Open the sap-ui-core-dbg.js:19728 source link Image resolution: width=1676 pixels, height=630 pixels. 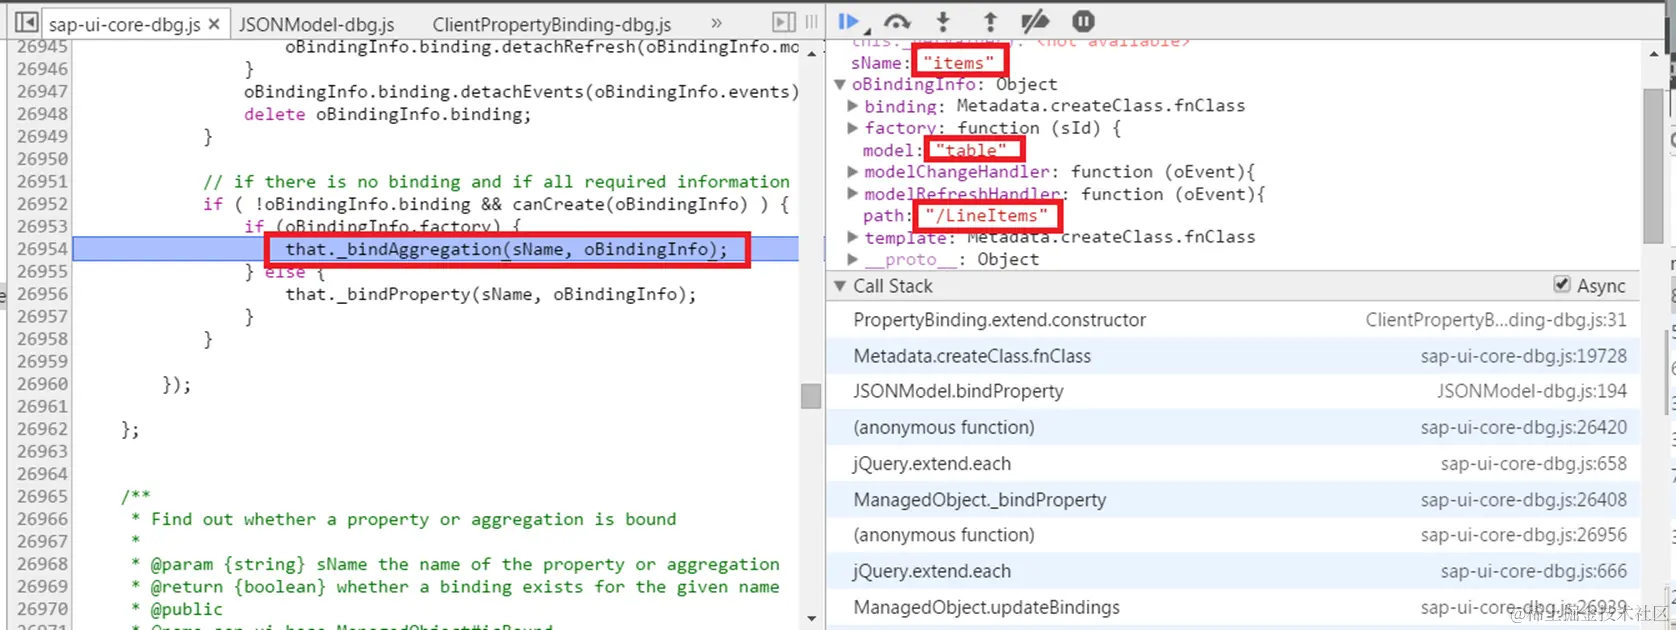pos(1523,356)
